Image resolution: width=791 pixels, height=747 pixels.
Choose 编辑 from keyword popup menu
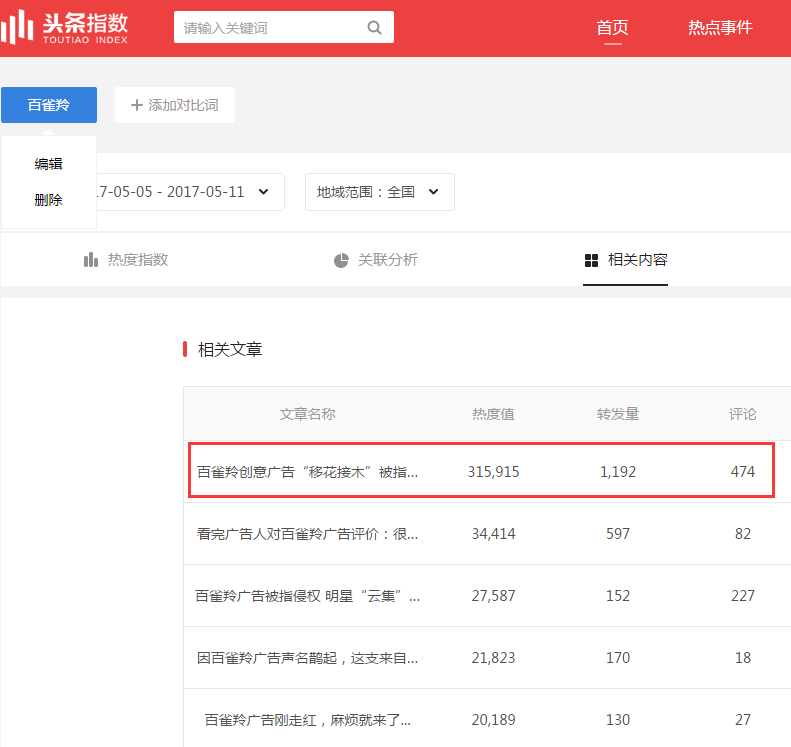[x=48, y=164]
